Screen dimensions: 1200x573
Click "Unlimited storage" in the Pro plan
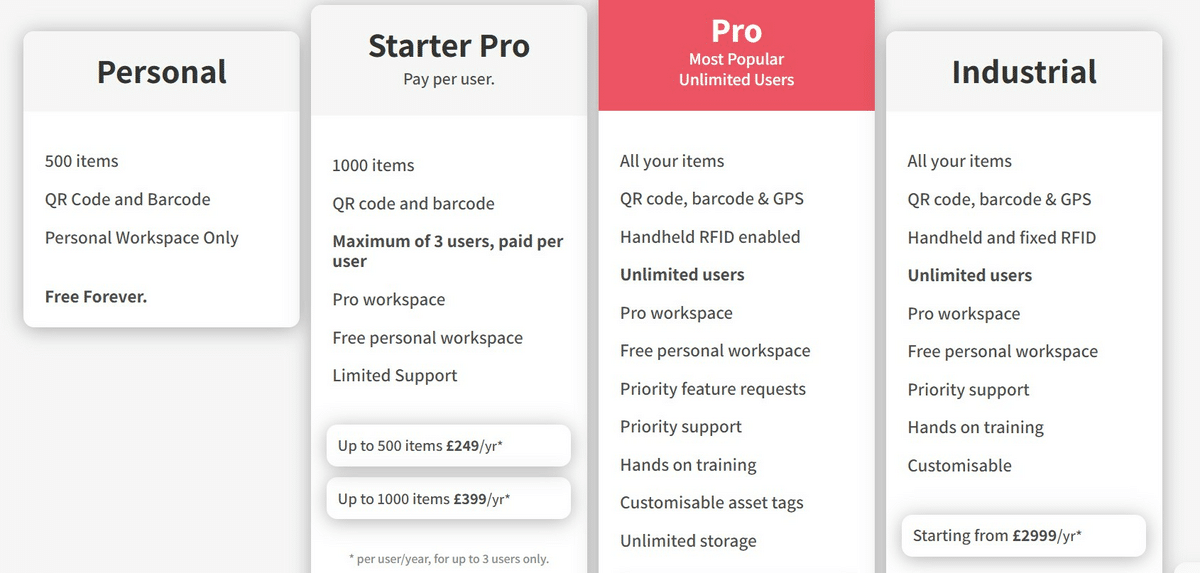point(688,541)
